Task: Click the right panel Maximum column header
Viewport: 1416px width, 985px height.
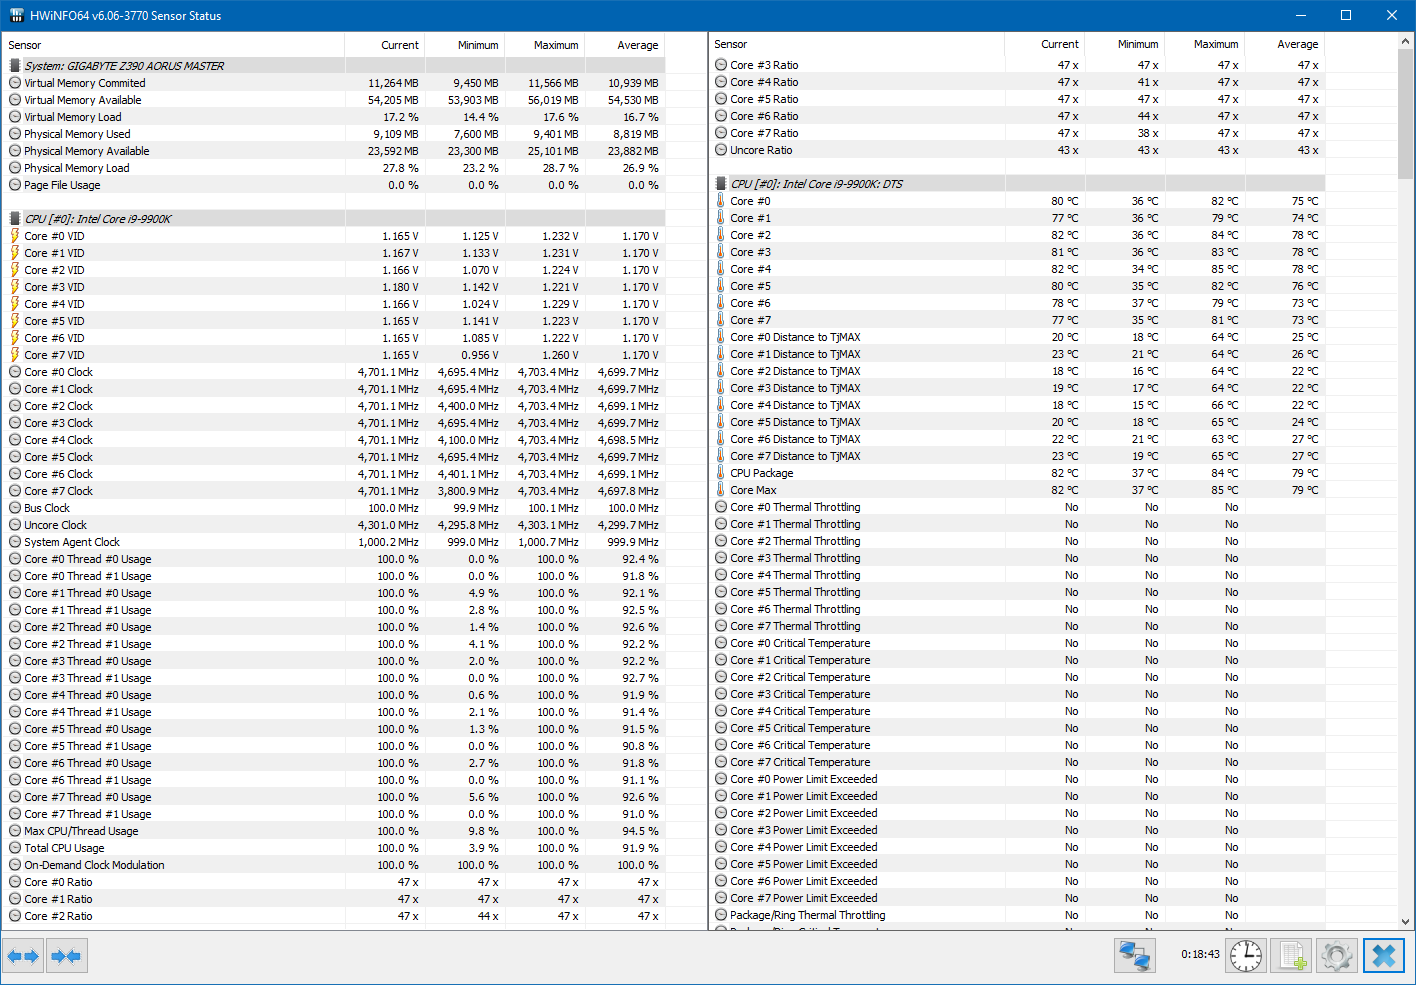Action: (1205, 44)
